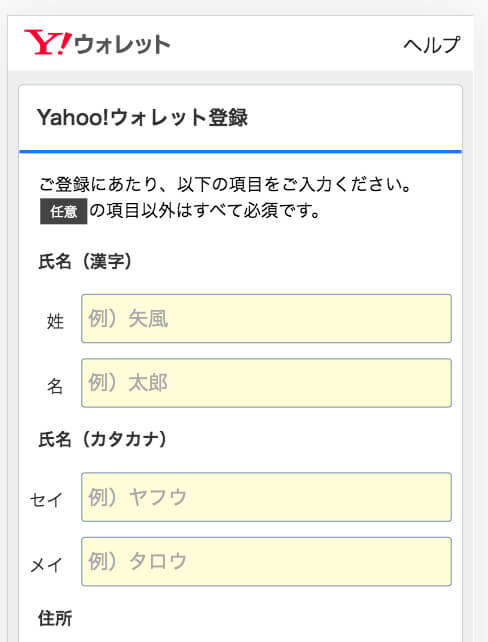Click the white header bar beside the logo

click(287, 43)
